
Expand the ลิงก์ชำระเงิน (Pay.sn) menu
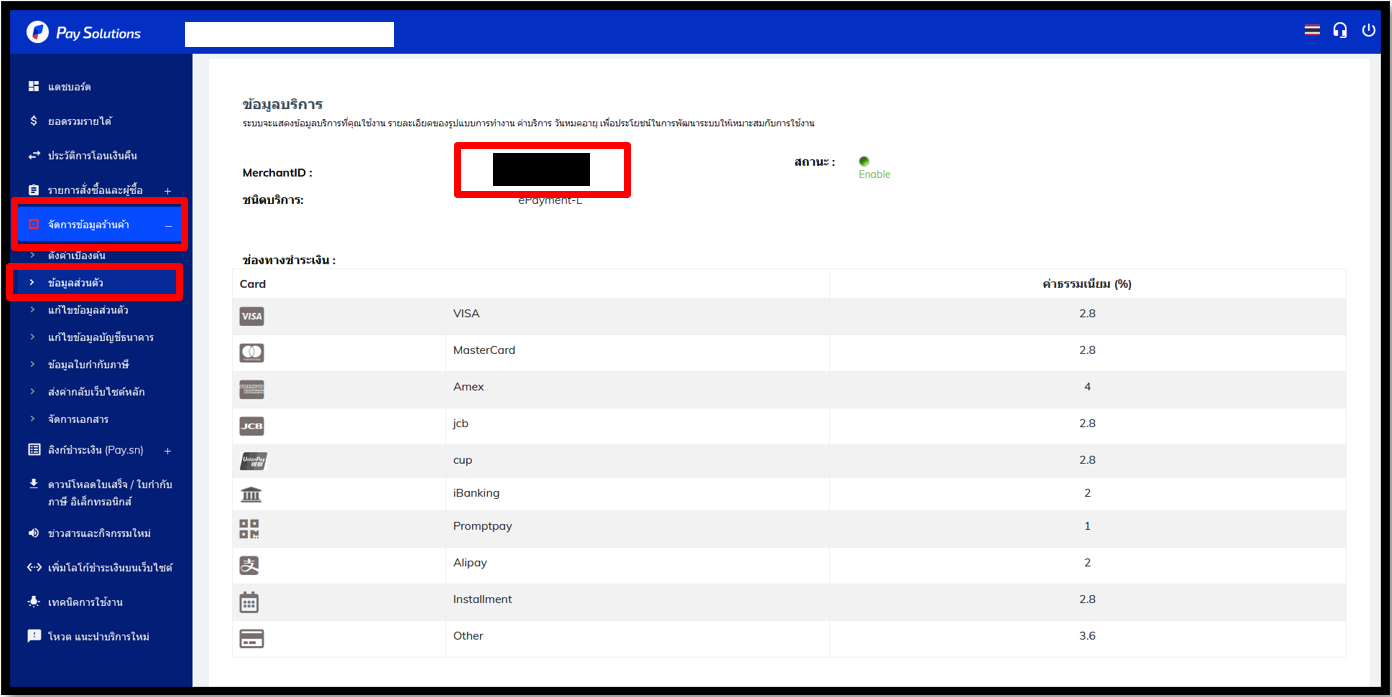tap(167, 451)
